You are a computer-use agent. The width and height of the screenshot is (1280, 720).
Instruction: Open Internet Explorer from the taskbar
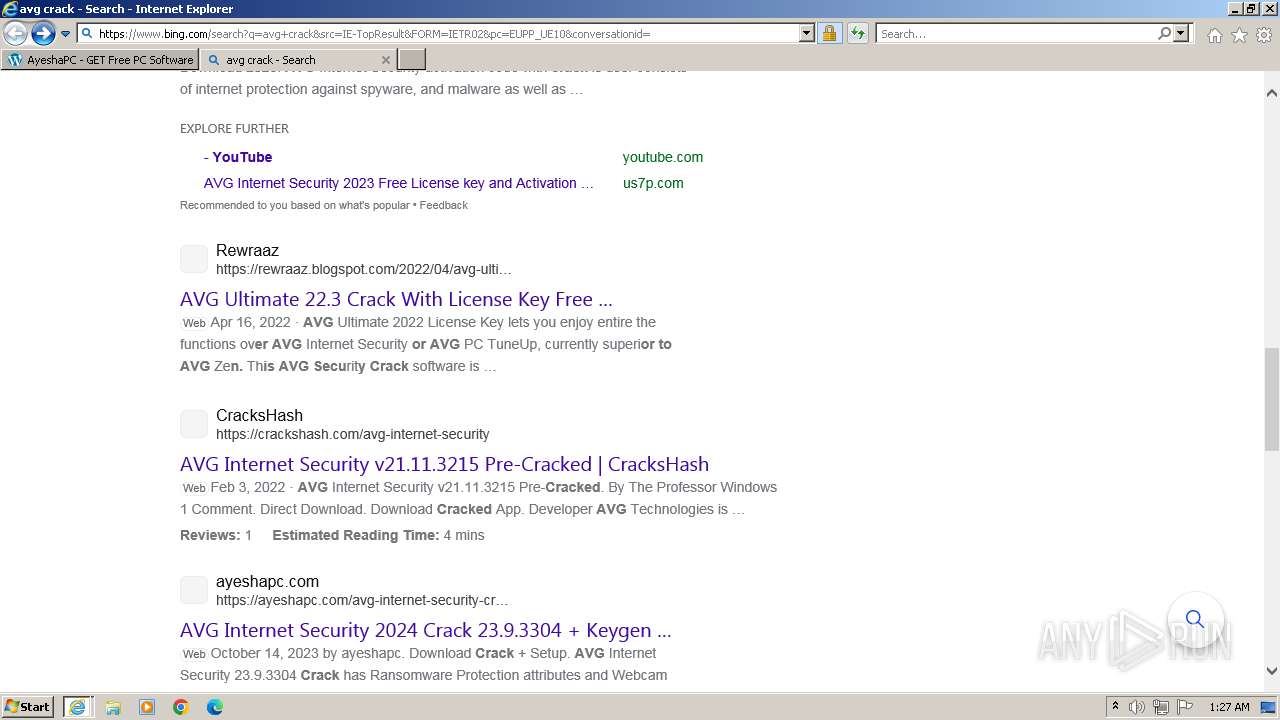coord(78,707)
